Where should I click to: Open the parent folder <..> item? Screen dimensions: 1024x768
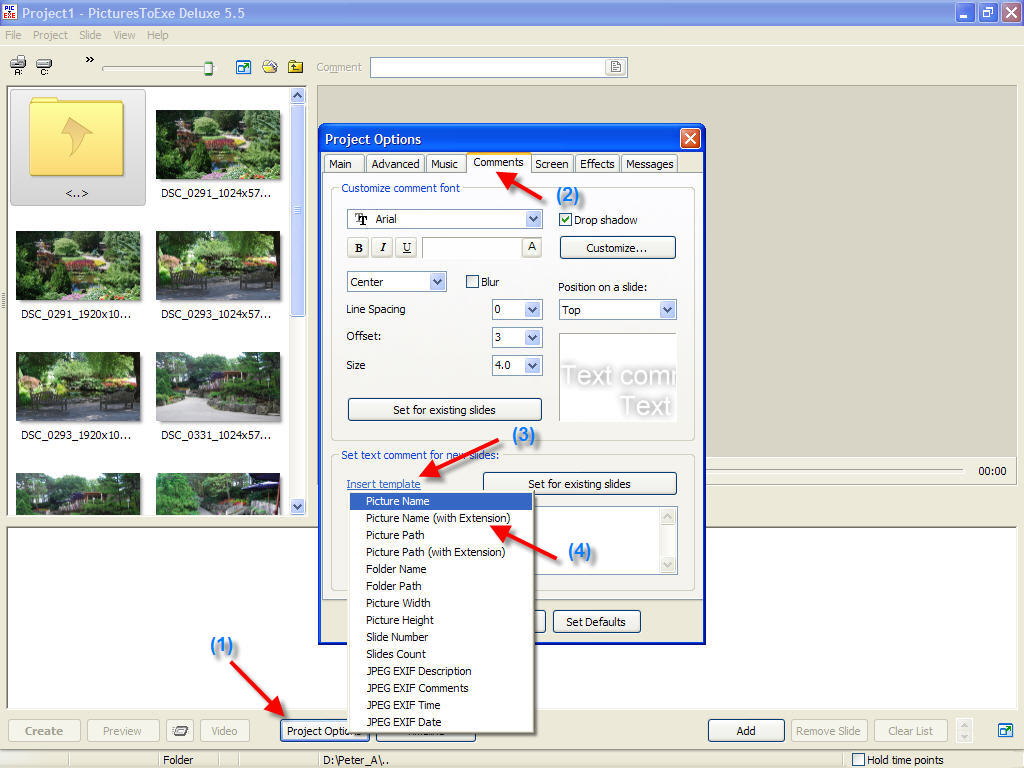[x=78, y=148]
